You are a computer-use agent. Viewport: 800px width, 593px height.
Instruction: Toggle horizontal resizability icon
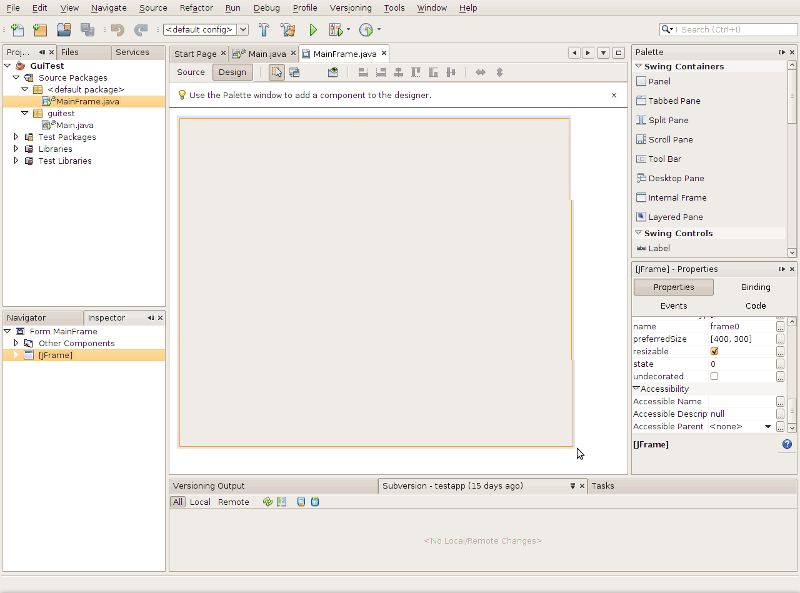point(481,72)
